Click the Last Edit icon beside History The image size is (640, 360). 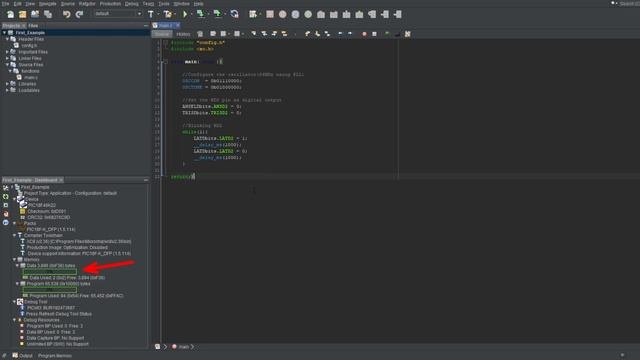200,34
